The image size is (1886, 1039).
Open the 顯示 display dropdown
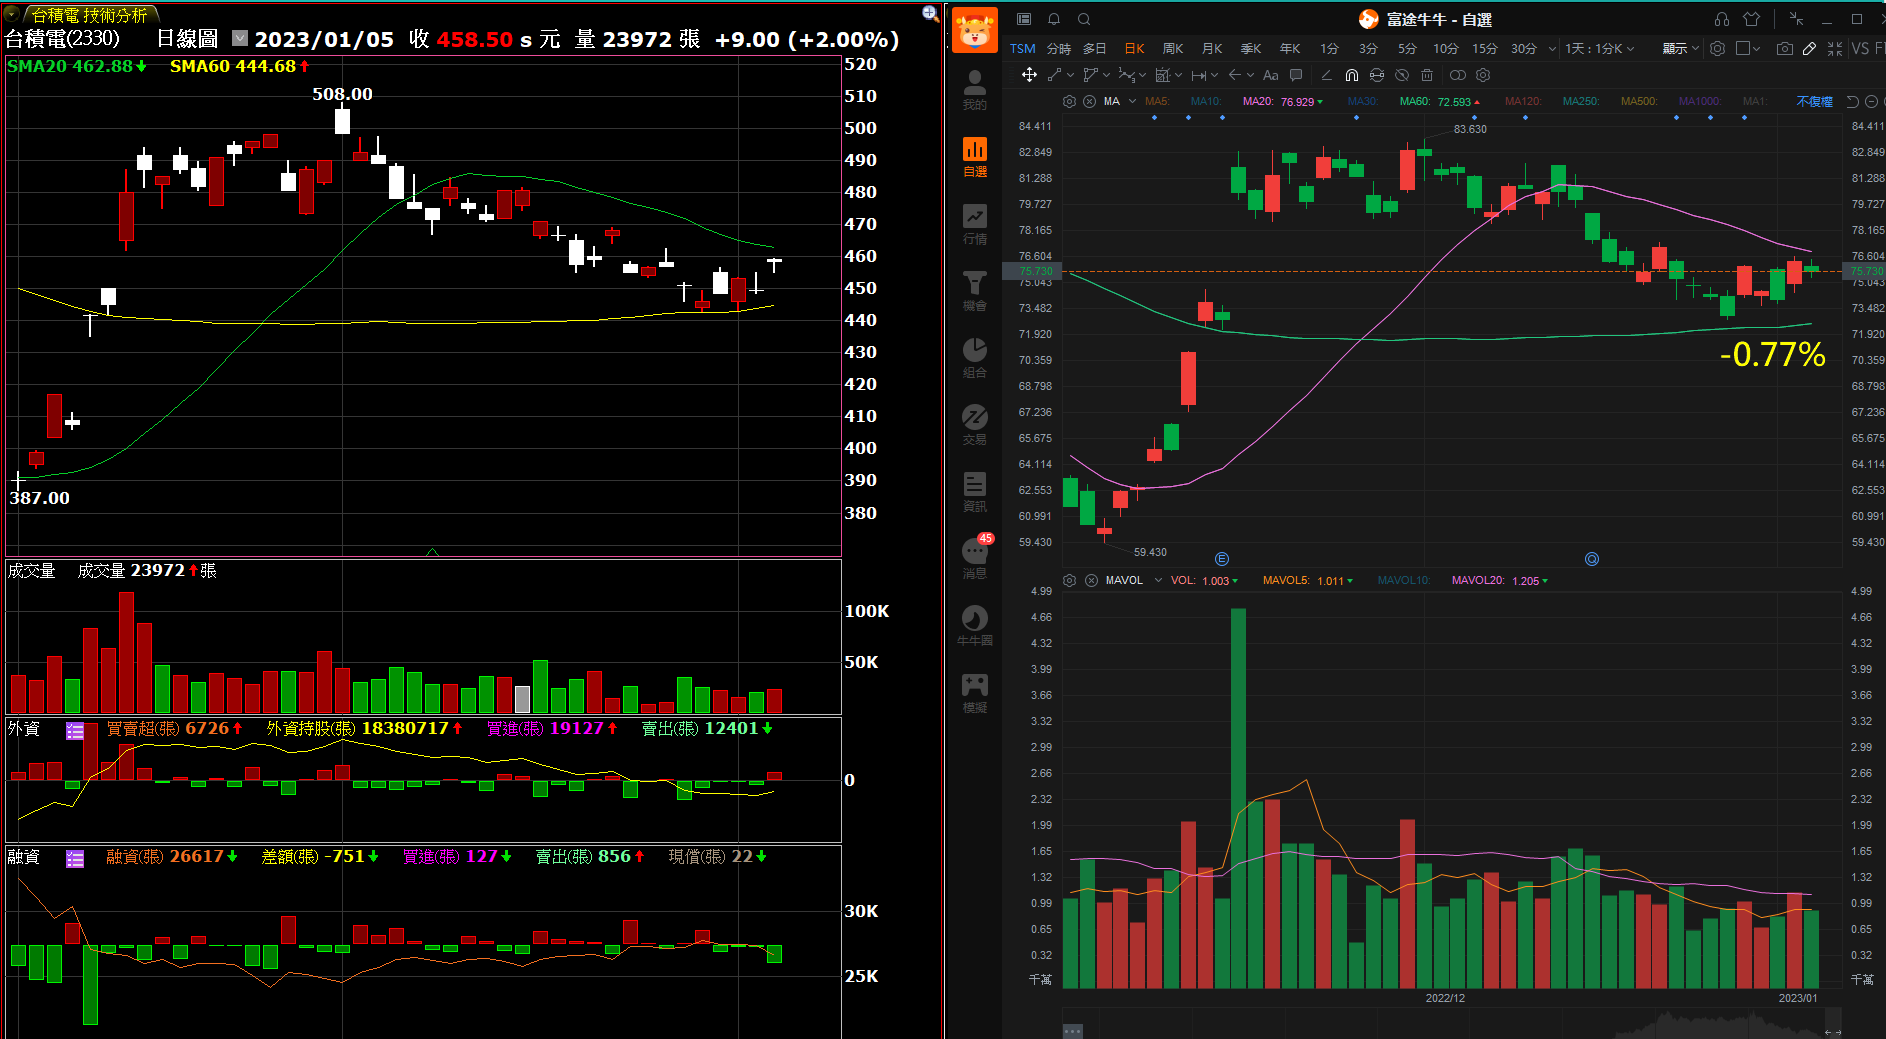[1680, 48]
